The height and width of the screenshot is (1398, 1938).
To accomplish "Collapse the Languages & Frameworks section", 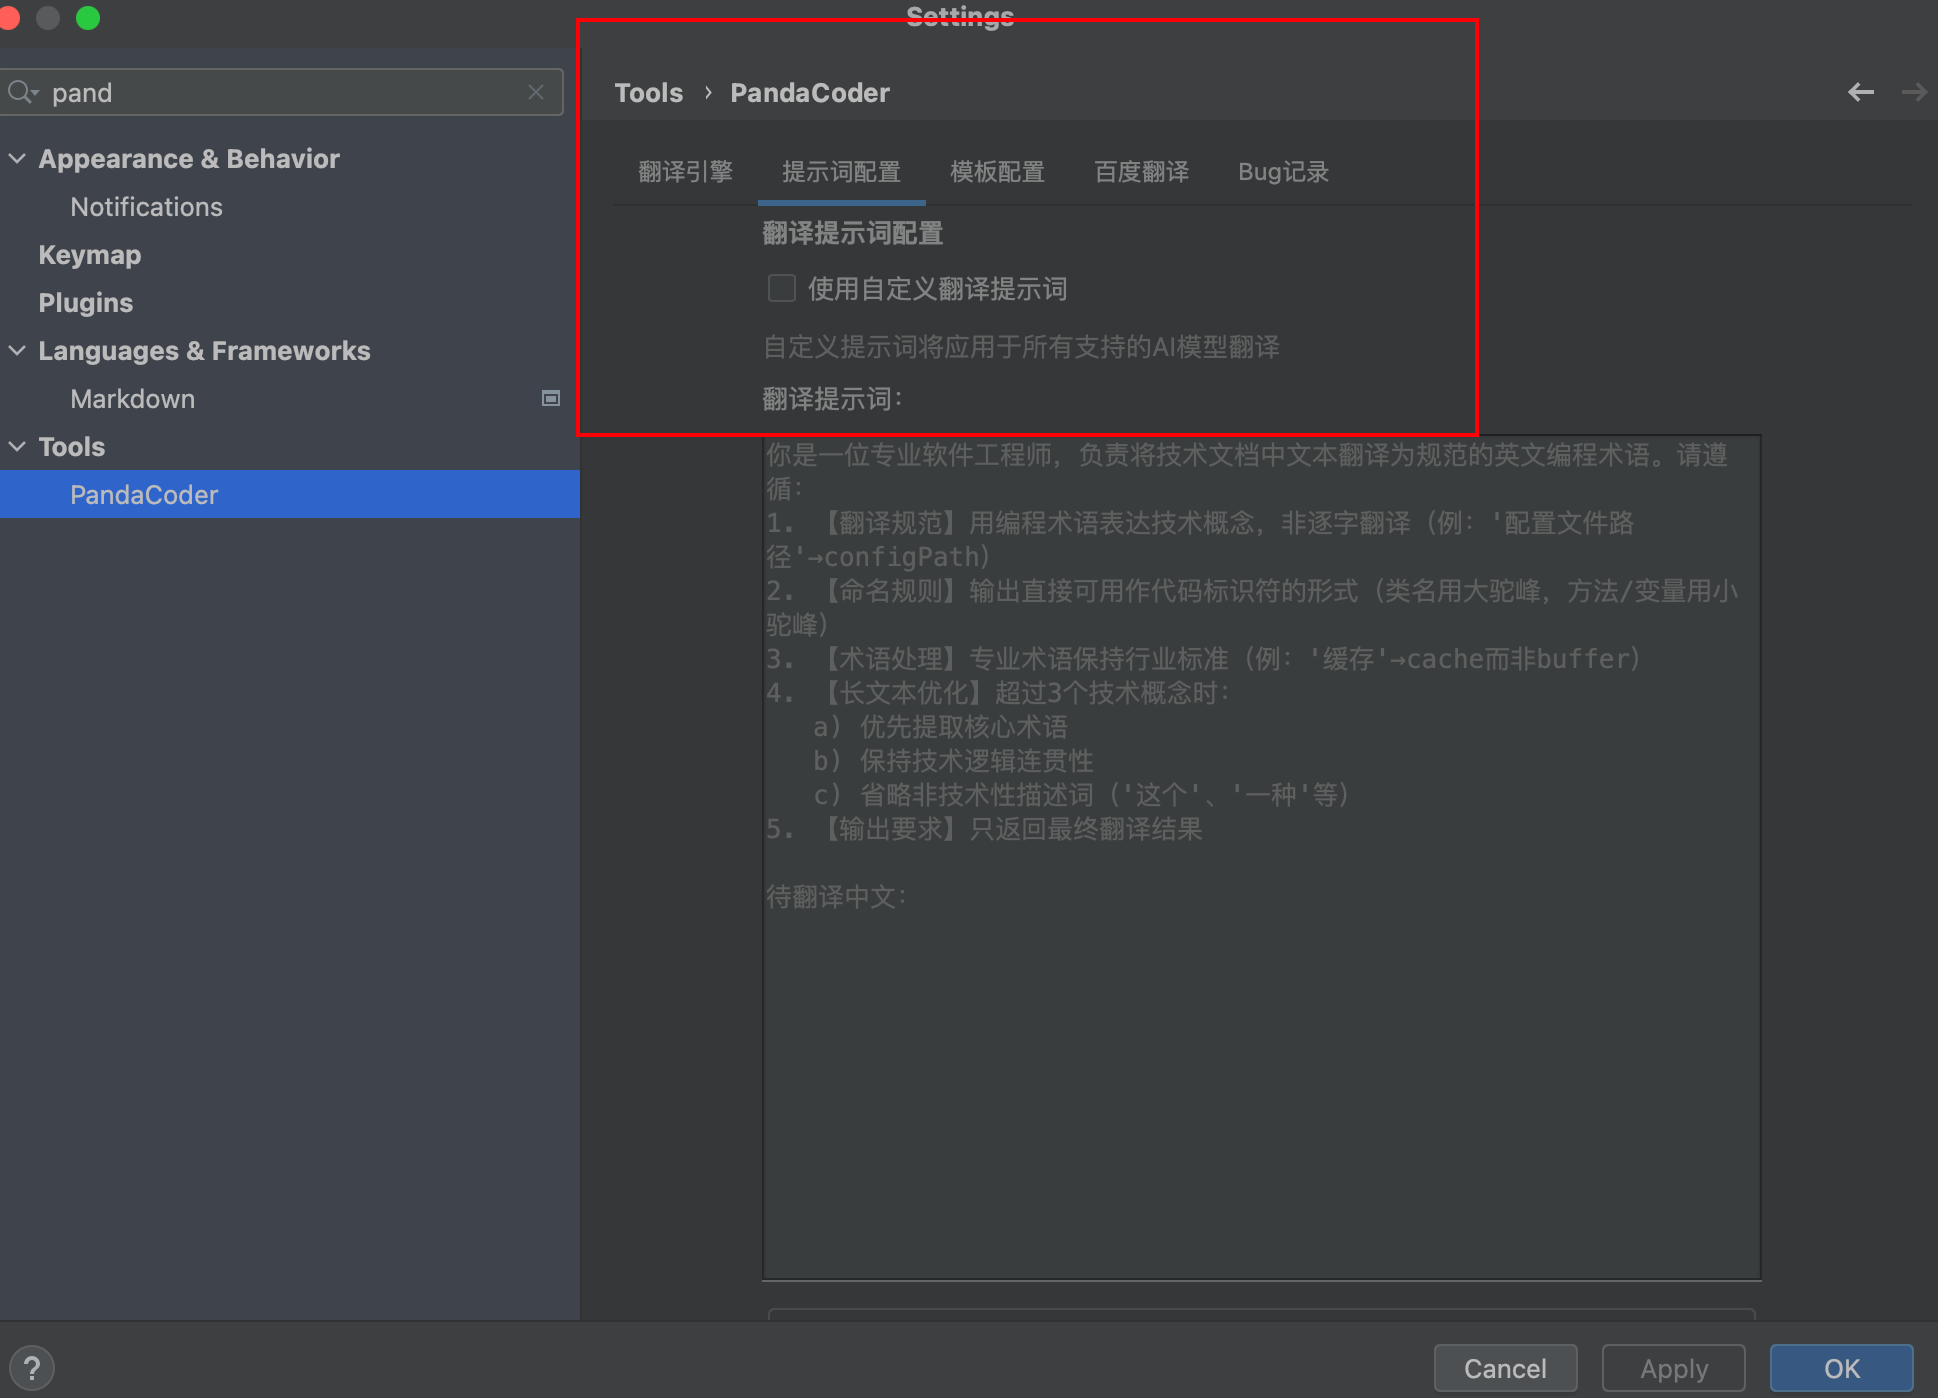I will coord(17,350).
